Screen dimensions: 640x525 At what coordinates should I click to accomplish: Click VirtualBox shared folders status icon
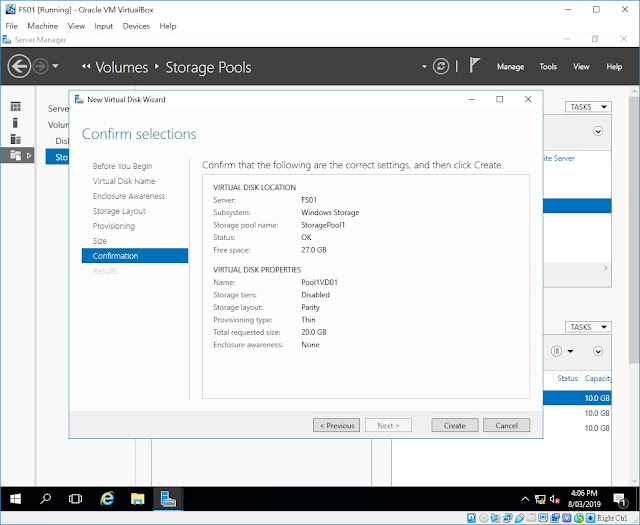click(531, 518)
